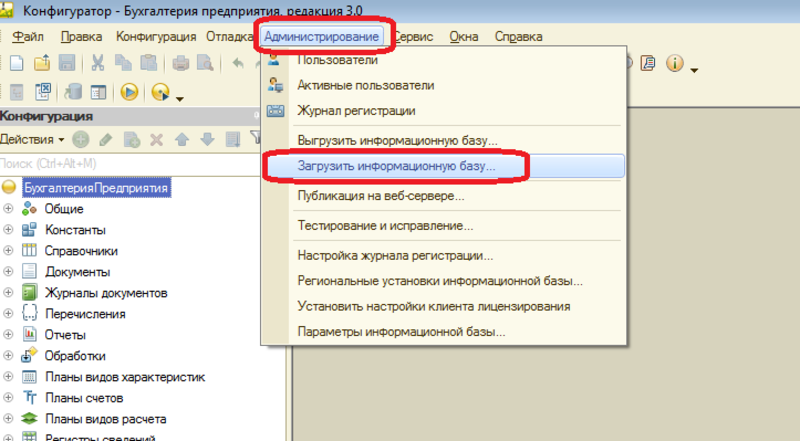Viewport: 800px width, 441px height.
Task: Click the New document toolbar icon
Action: point(16,63)
